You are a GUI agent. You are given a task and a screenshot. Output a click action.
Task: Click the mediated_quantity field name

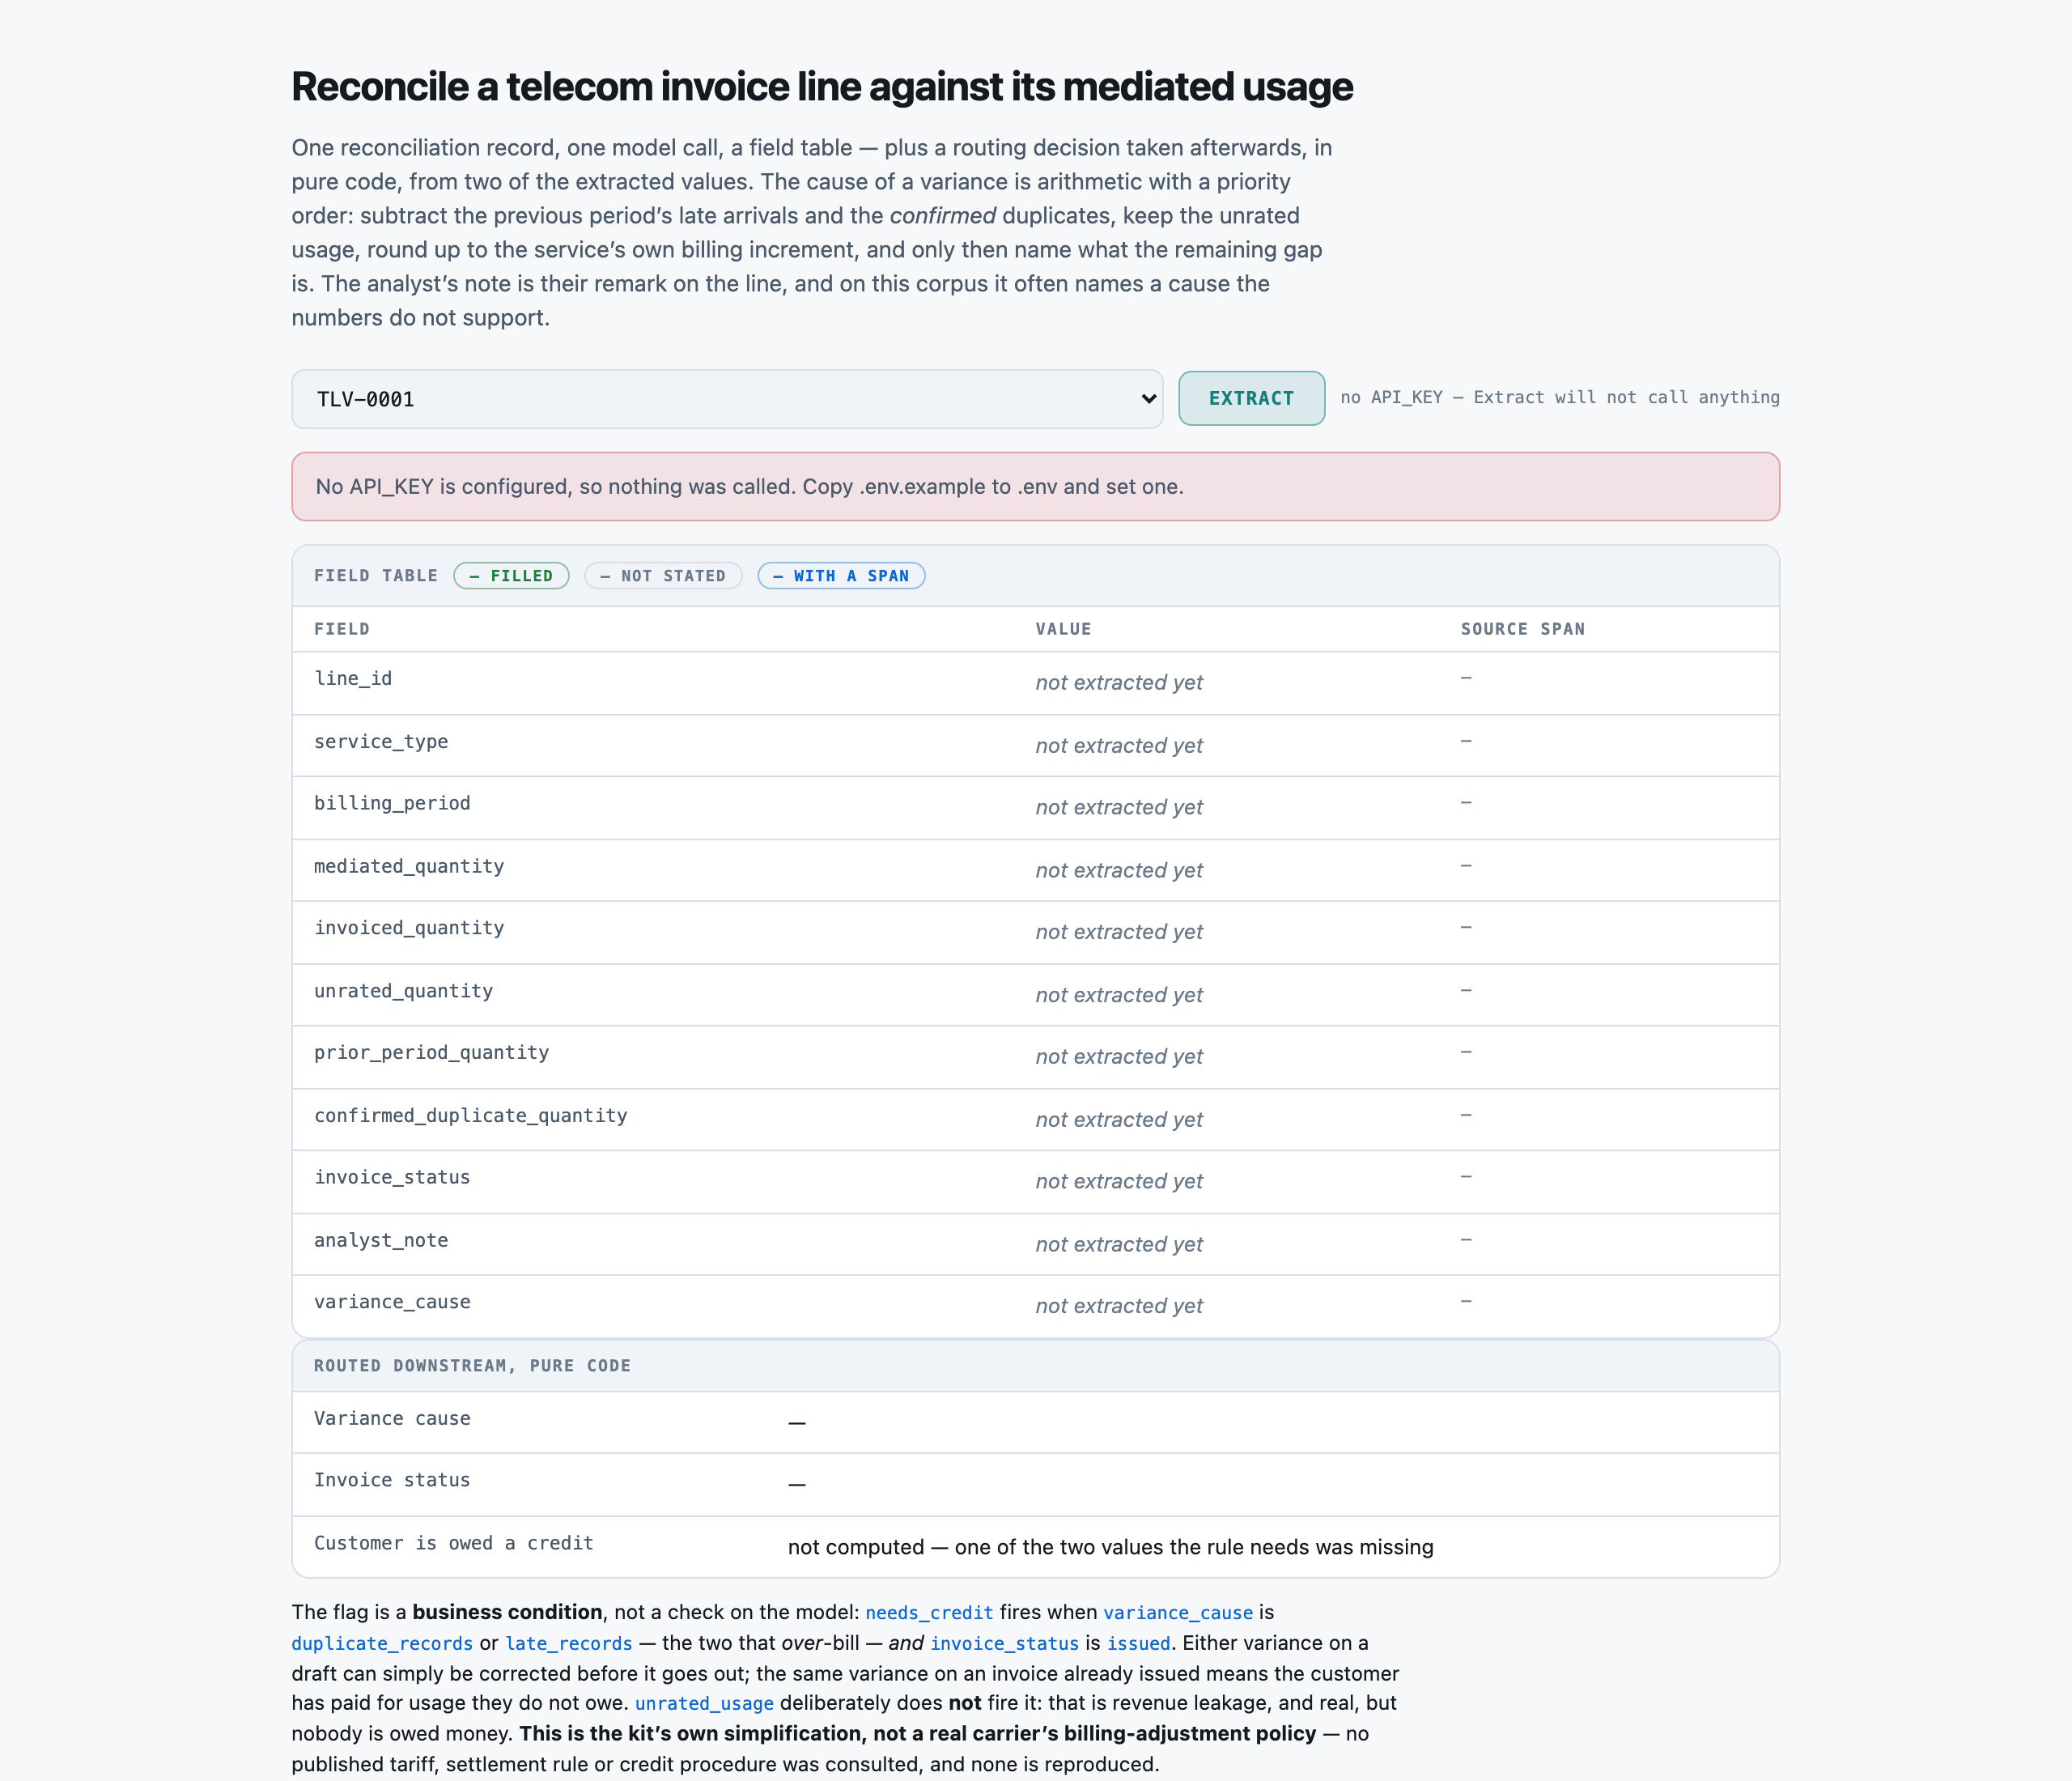(409, 866)
